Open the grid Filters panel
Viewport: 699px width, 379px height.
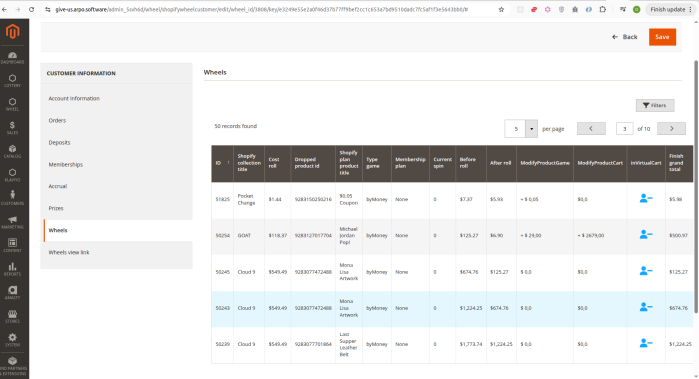click(x=655, y=105)
